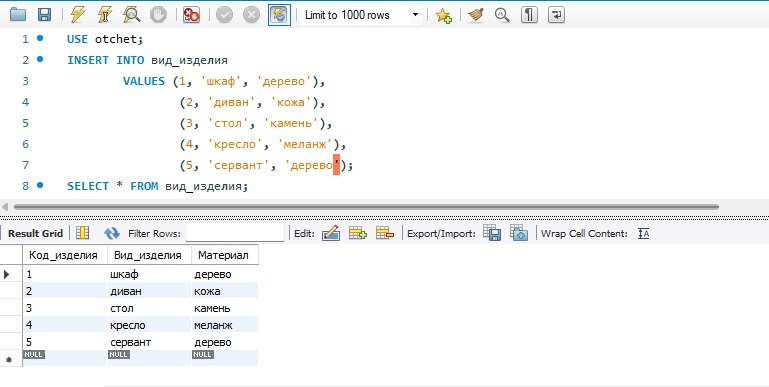
Task: Click NULL cell under Вид_изделия
Action: click(149, 358)
